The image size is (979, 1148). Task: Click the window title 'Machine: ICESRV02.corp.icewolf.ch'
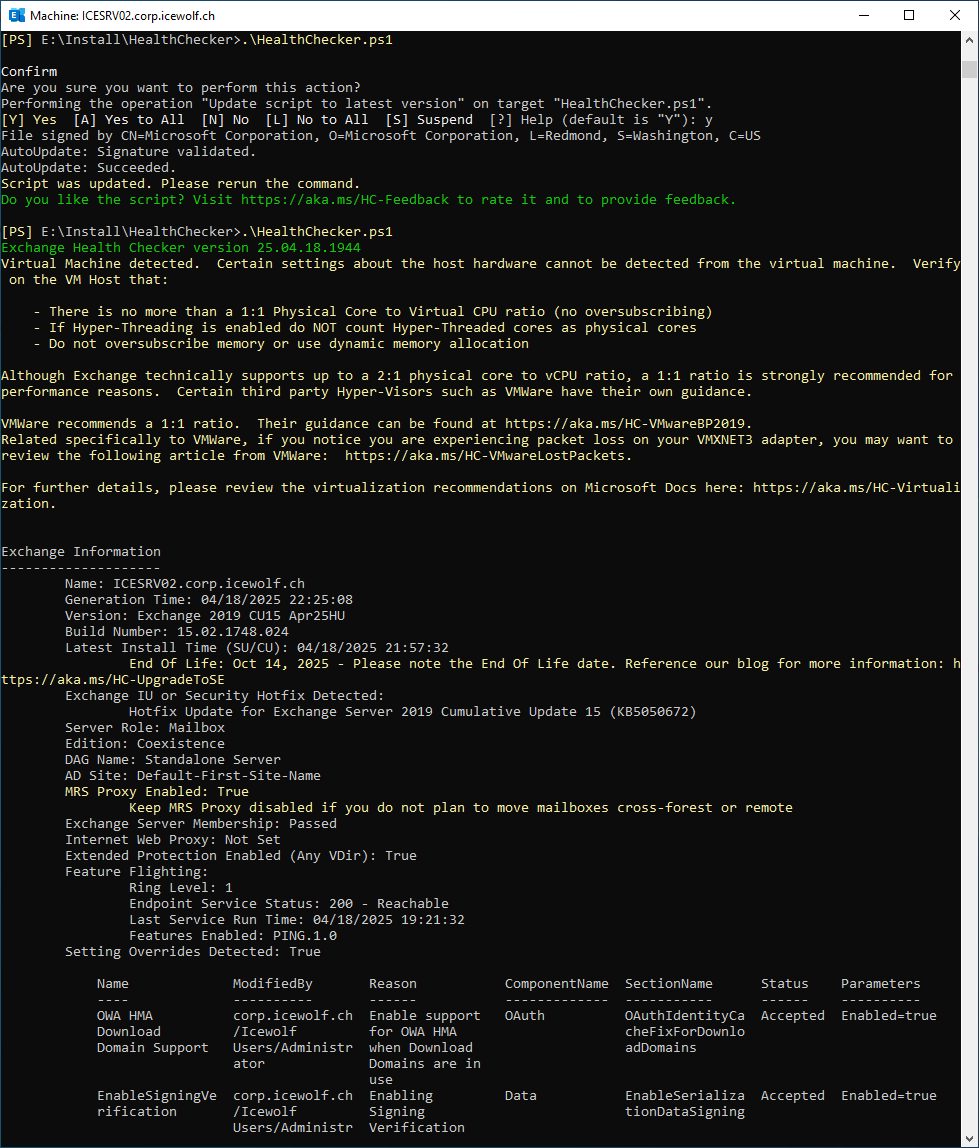pos(122,15)
